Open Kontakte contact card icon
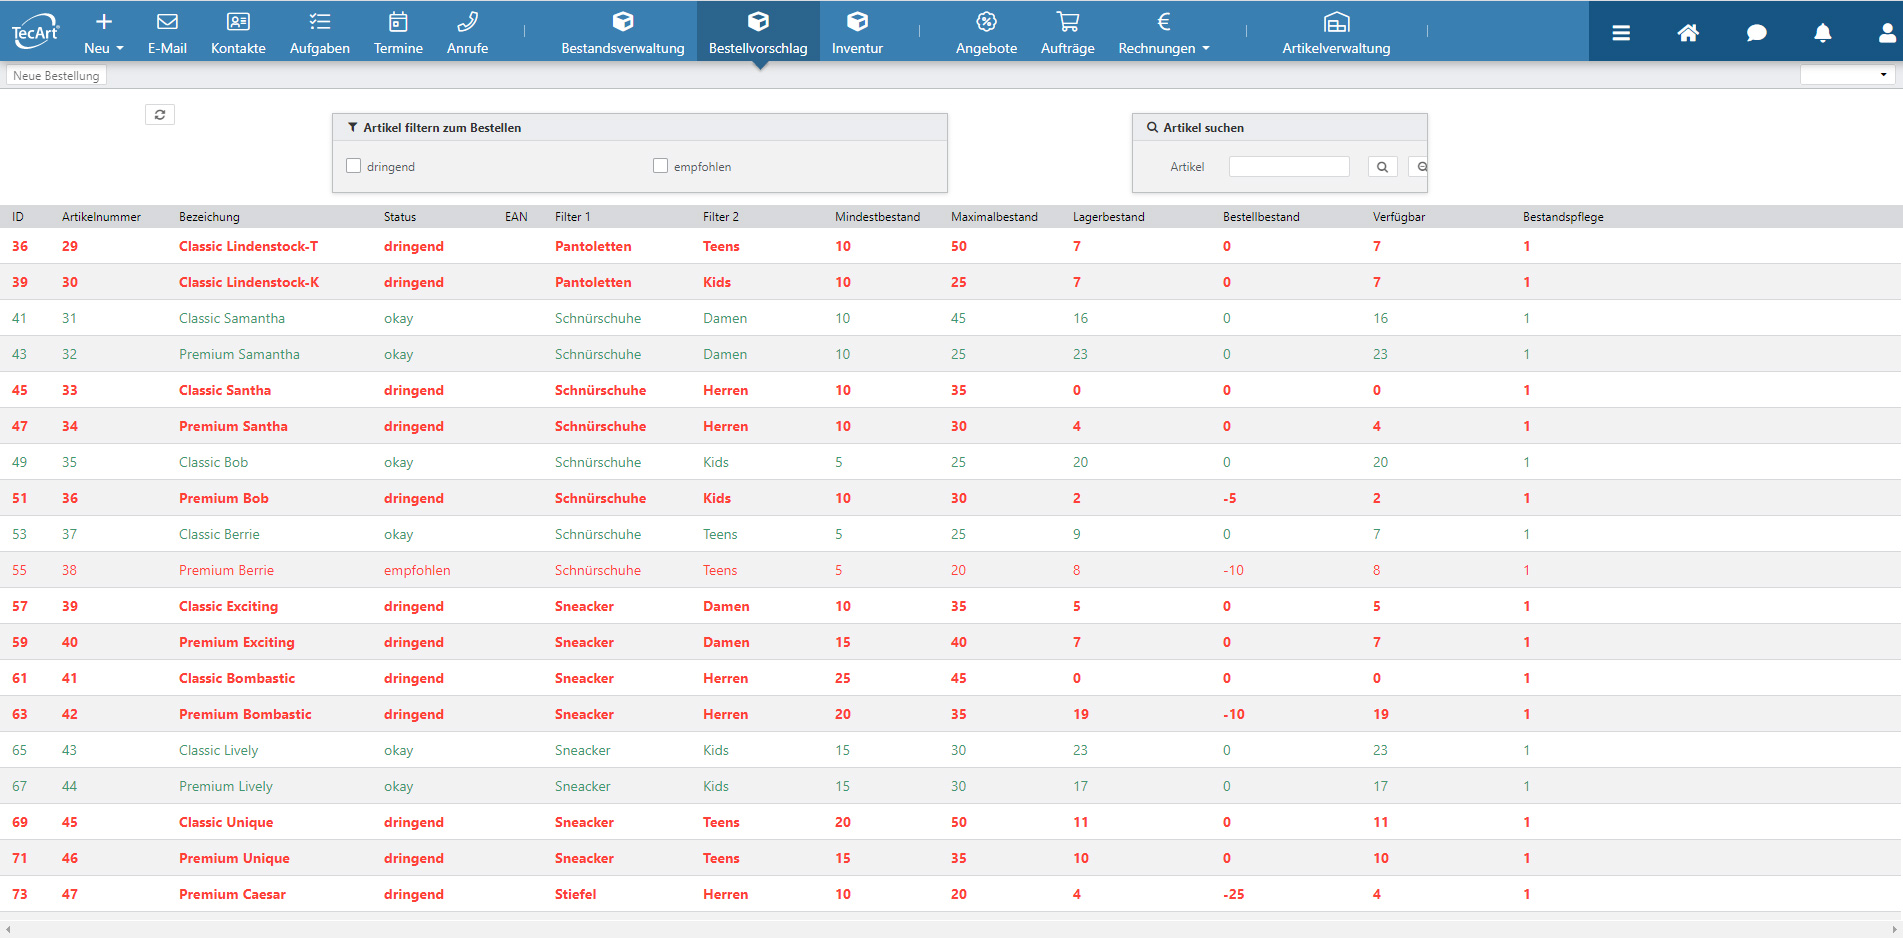Screen dimensions: 1903x938 click(238, 22)
